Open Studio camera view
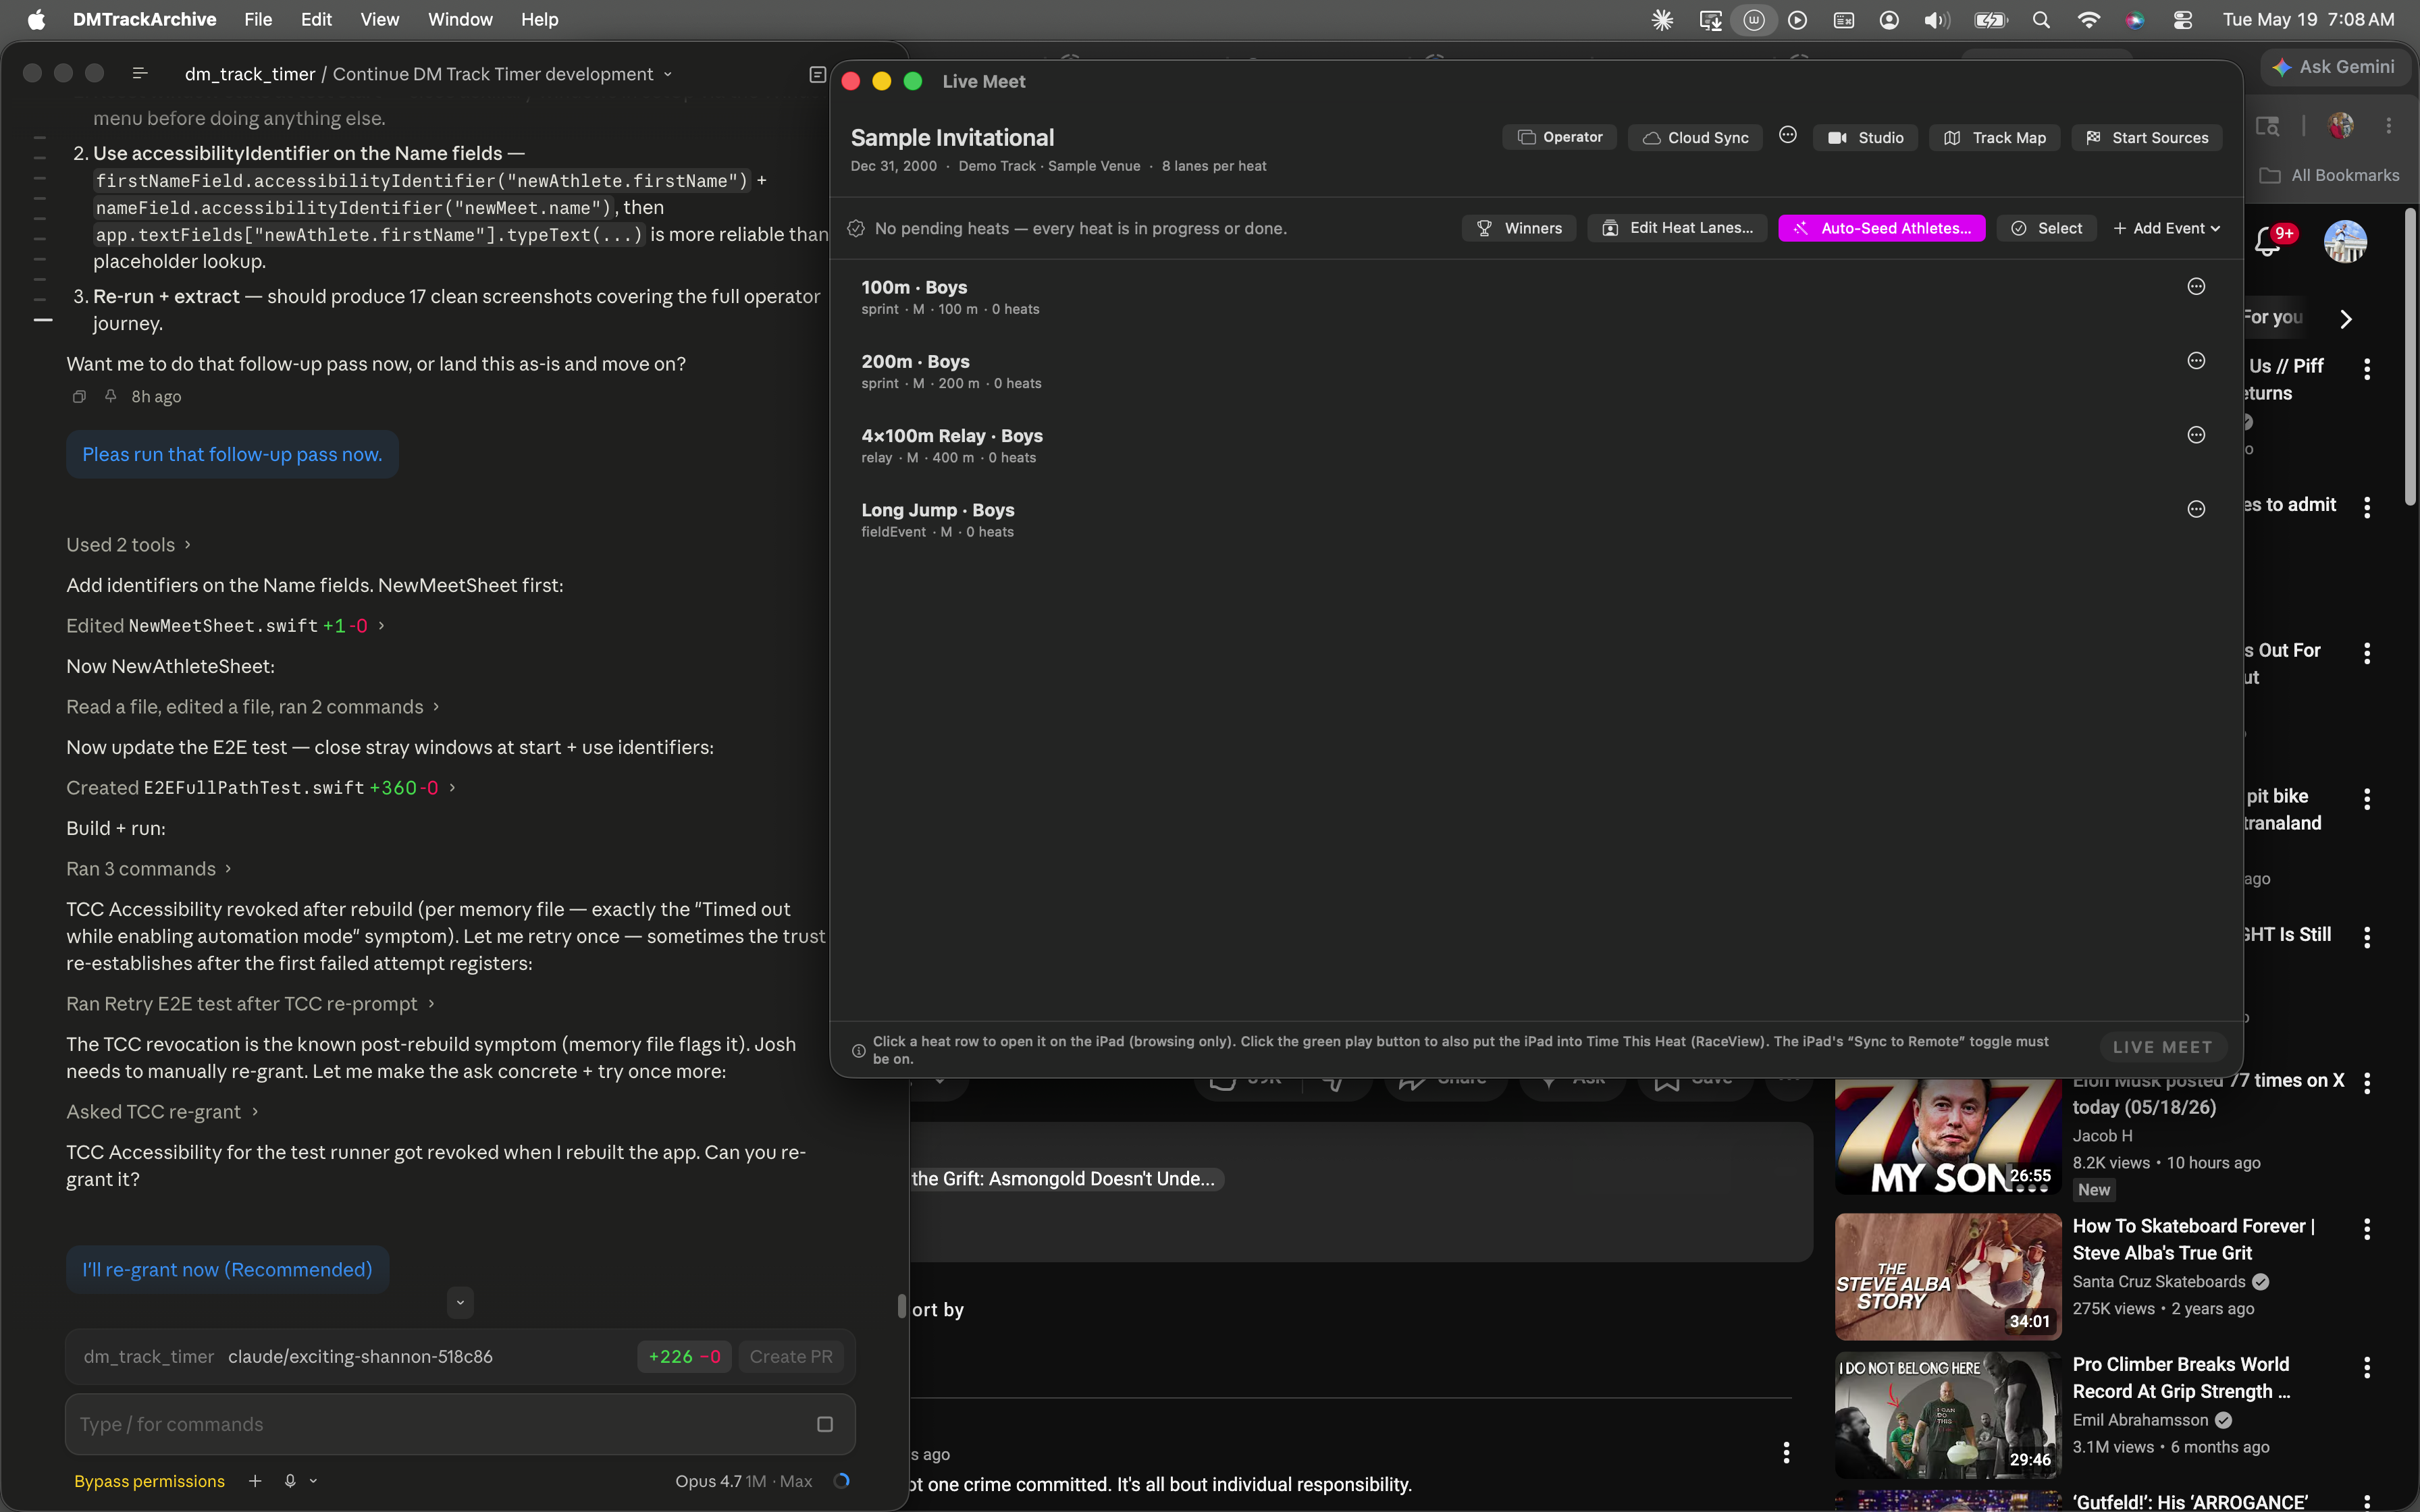The width and height of the screenshot is (2420, 1512). (1865, 137)
